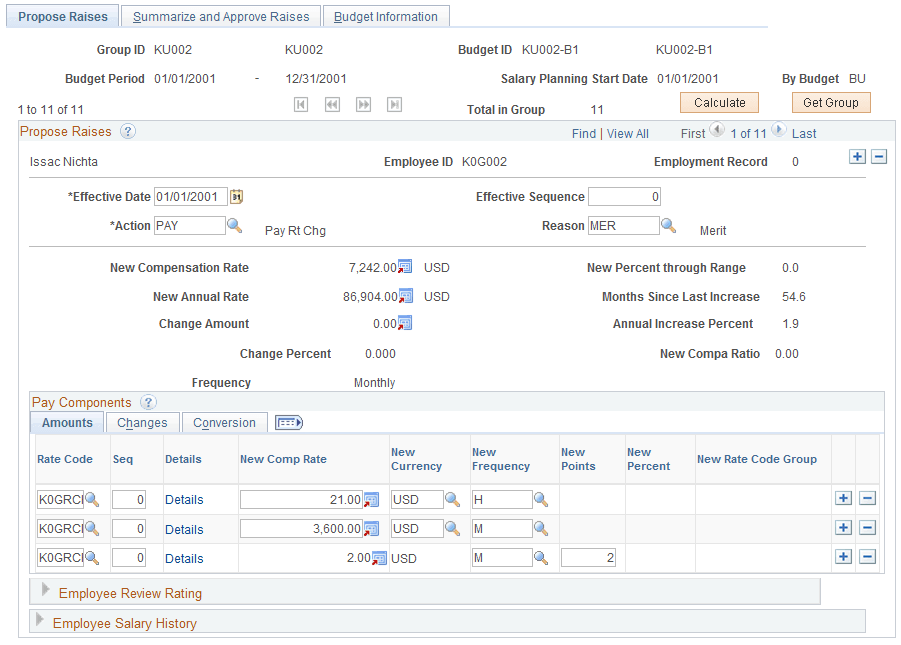The image size is (901, 645).
Task: Click the Calculate button
Action: pyautogui.click(x=719, y=103)
